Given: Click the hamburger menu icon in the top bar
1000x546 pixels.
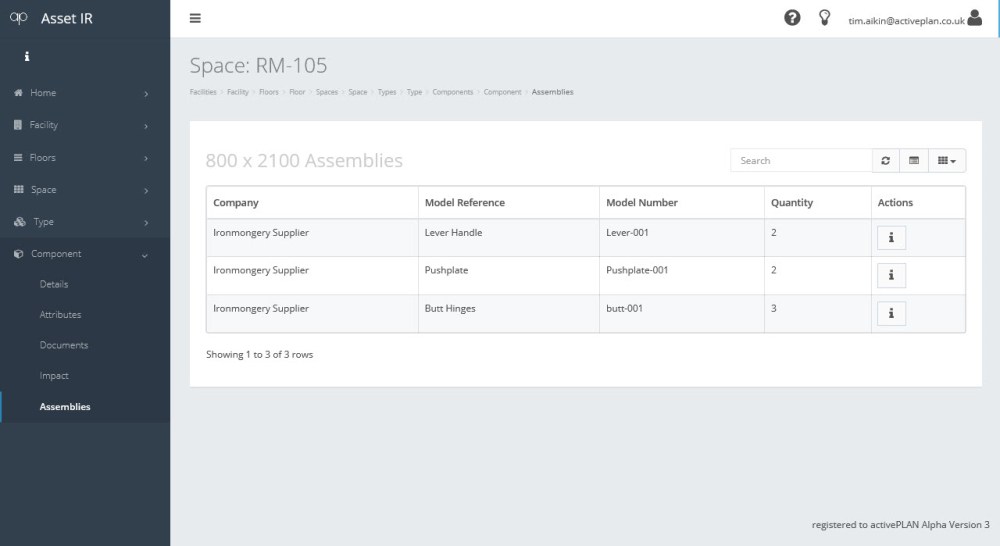Looking at the screenshot, I should (x=195, y=18).
